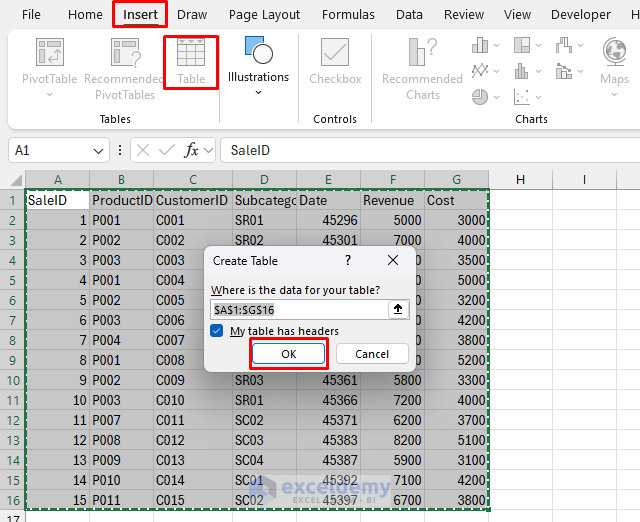This screenshot has height=522, width=640.
Task: Collapse the dialog range selector arrow
Action: coord(398,309)
